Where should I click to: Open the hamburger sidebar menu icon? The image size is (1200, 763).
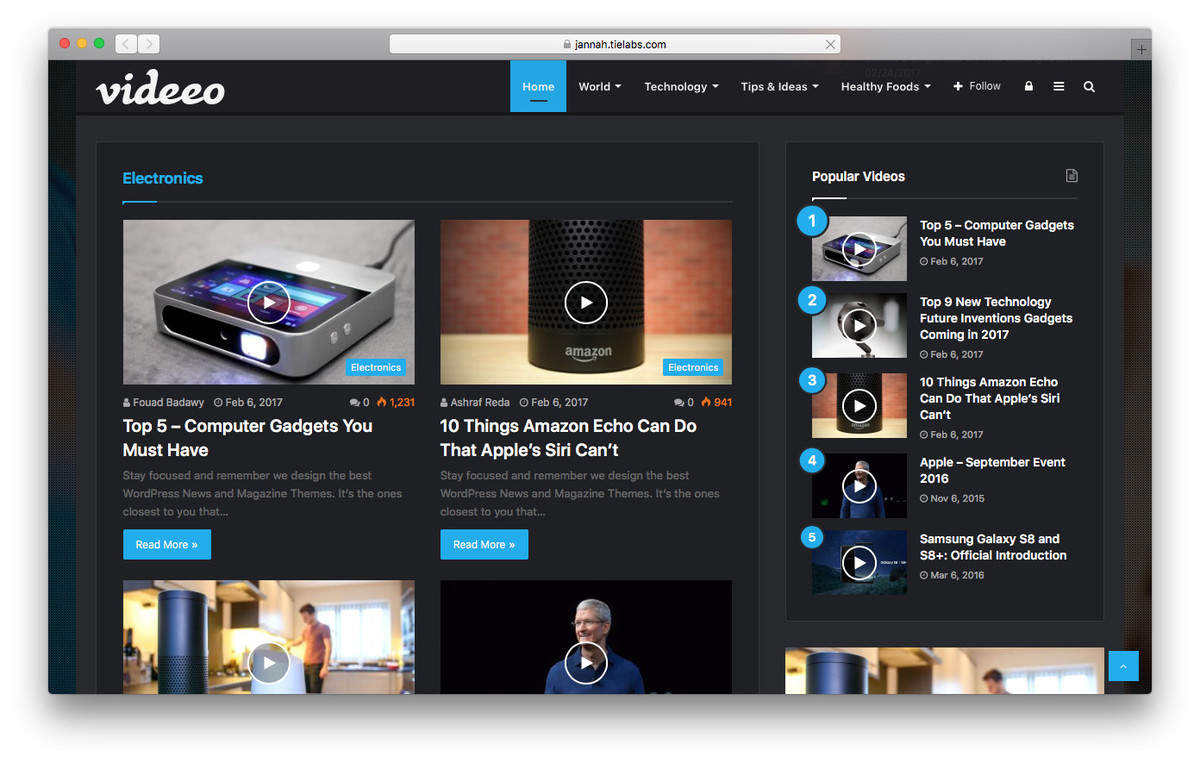(1058, 86)
